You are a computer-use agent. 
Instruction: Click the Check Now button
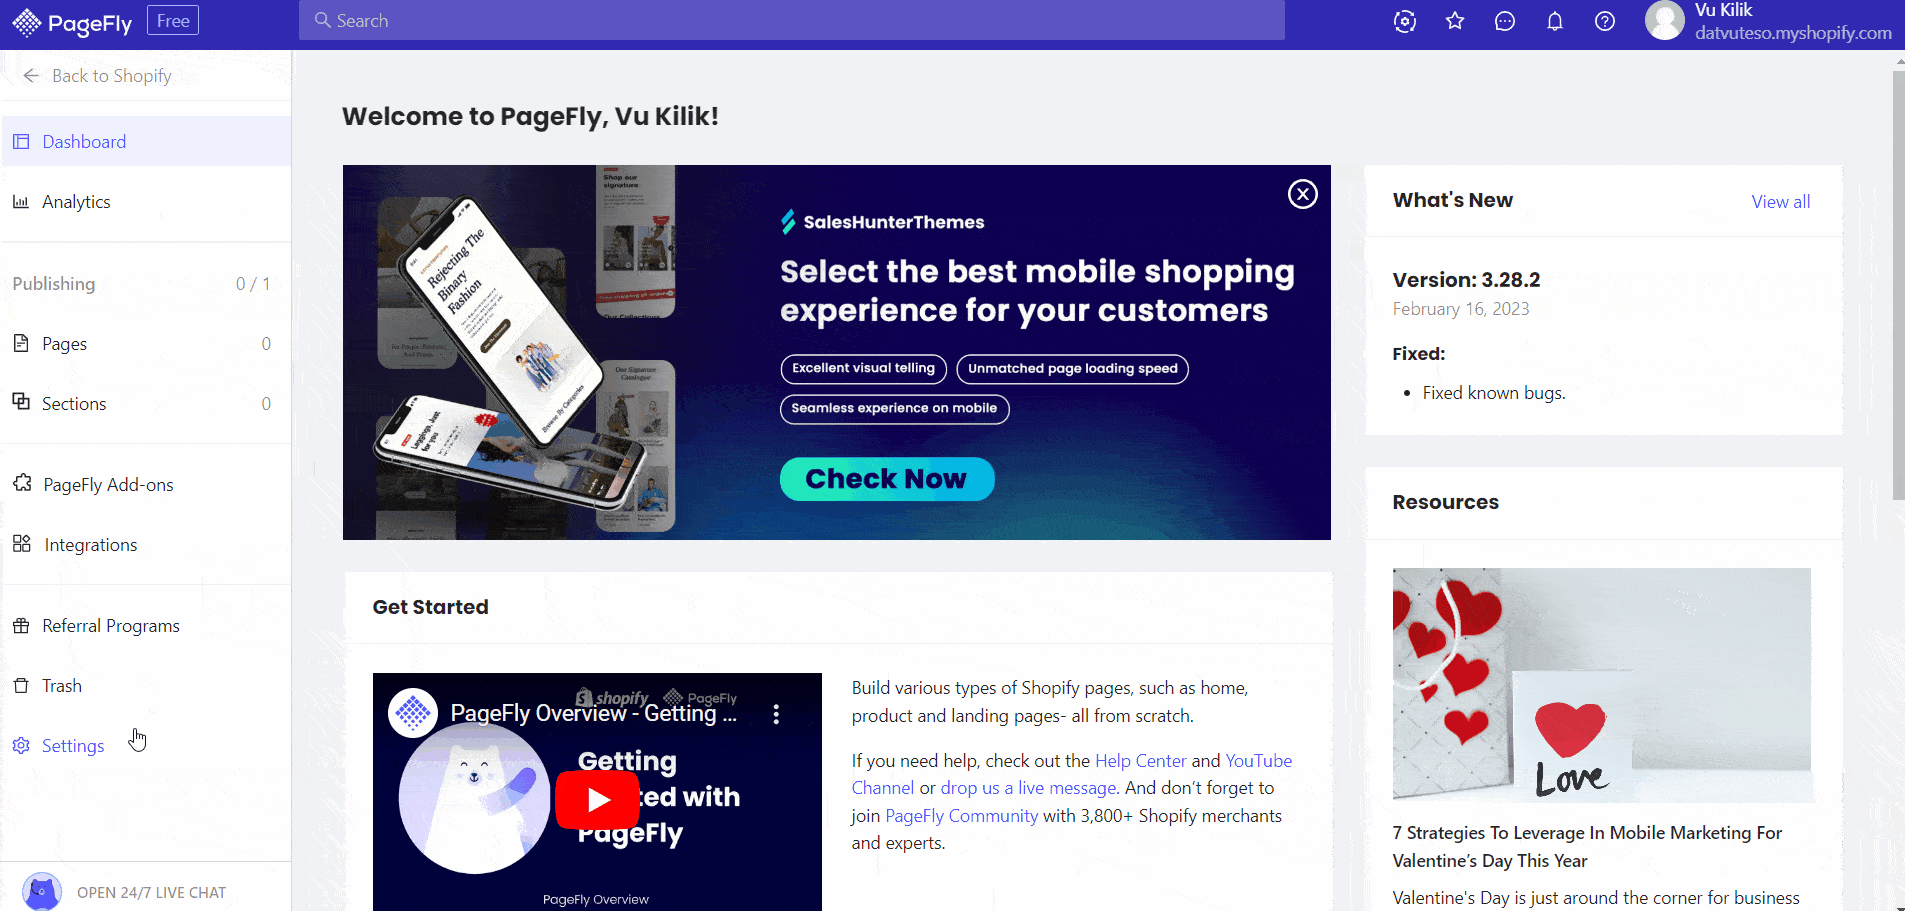coord(886,479)
